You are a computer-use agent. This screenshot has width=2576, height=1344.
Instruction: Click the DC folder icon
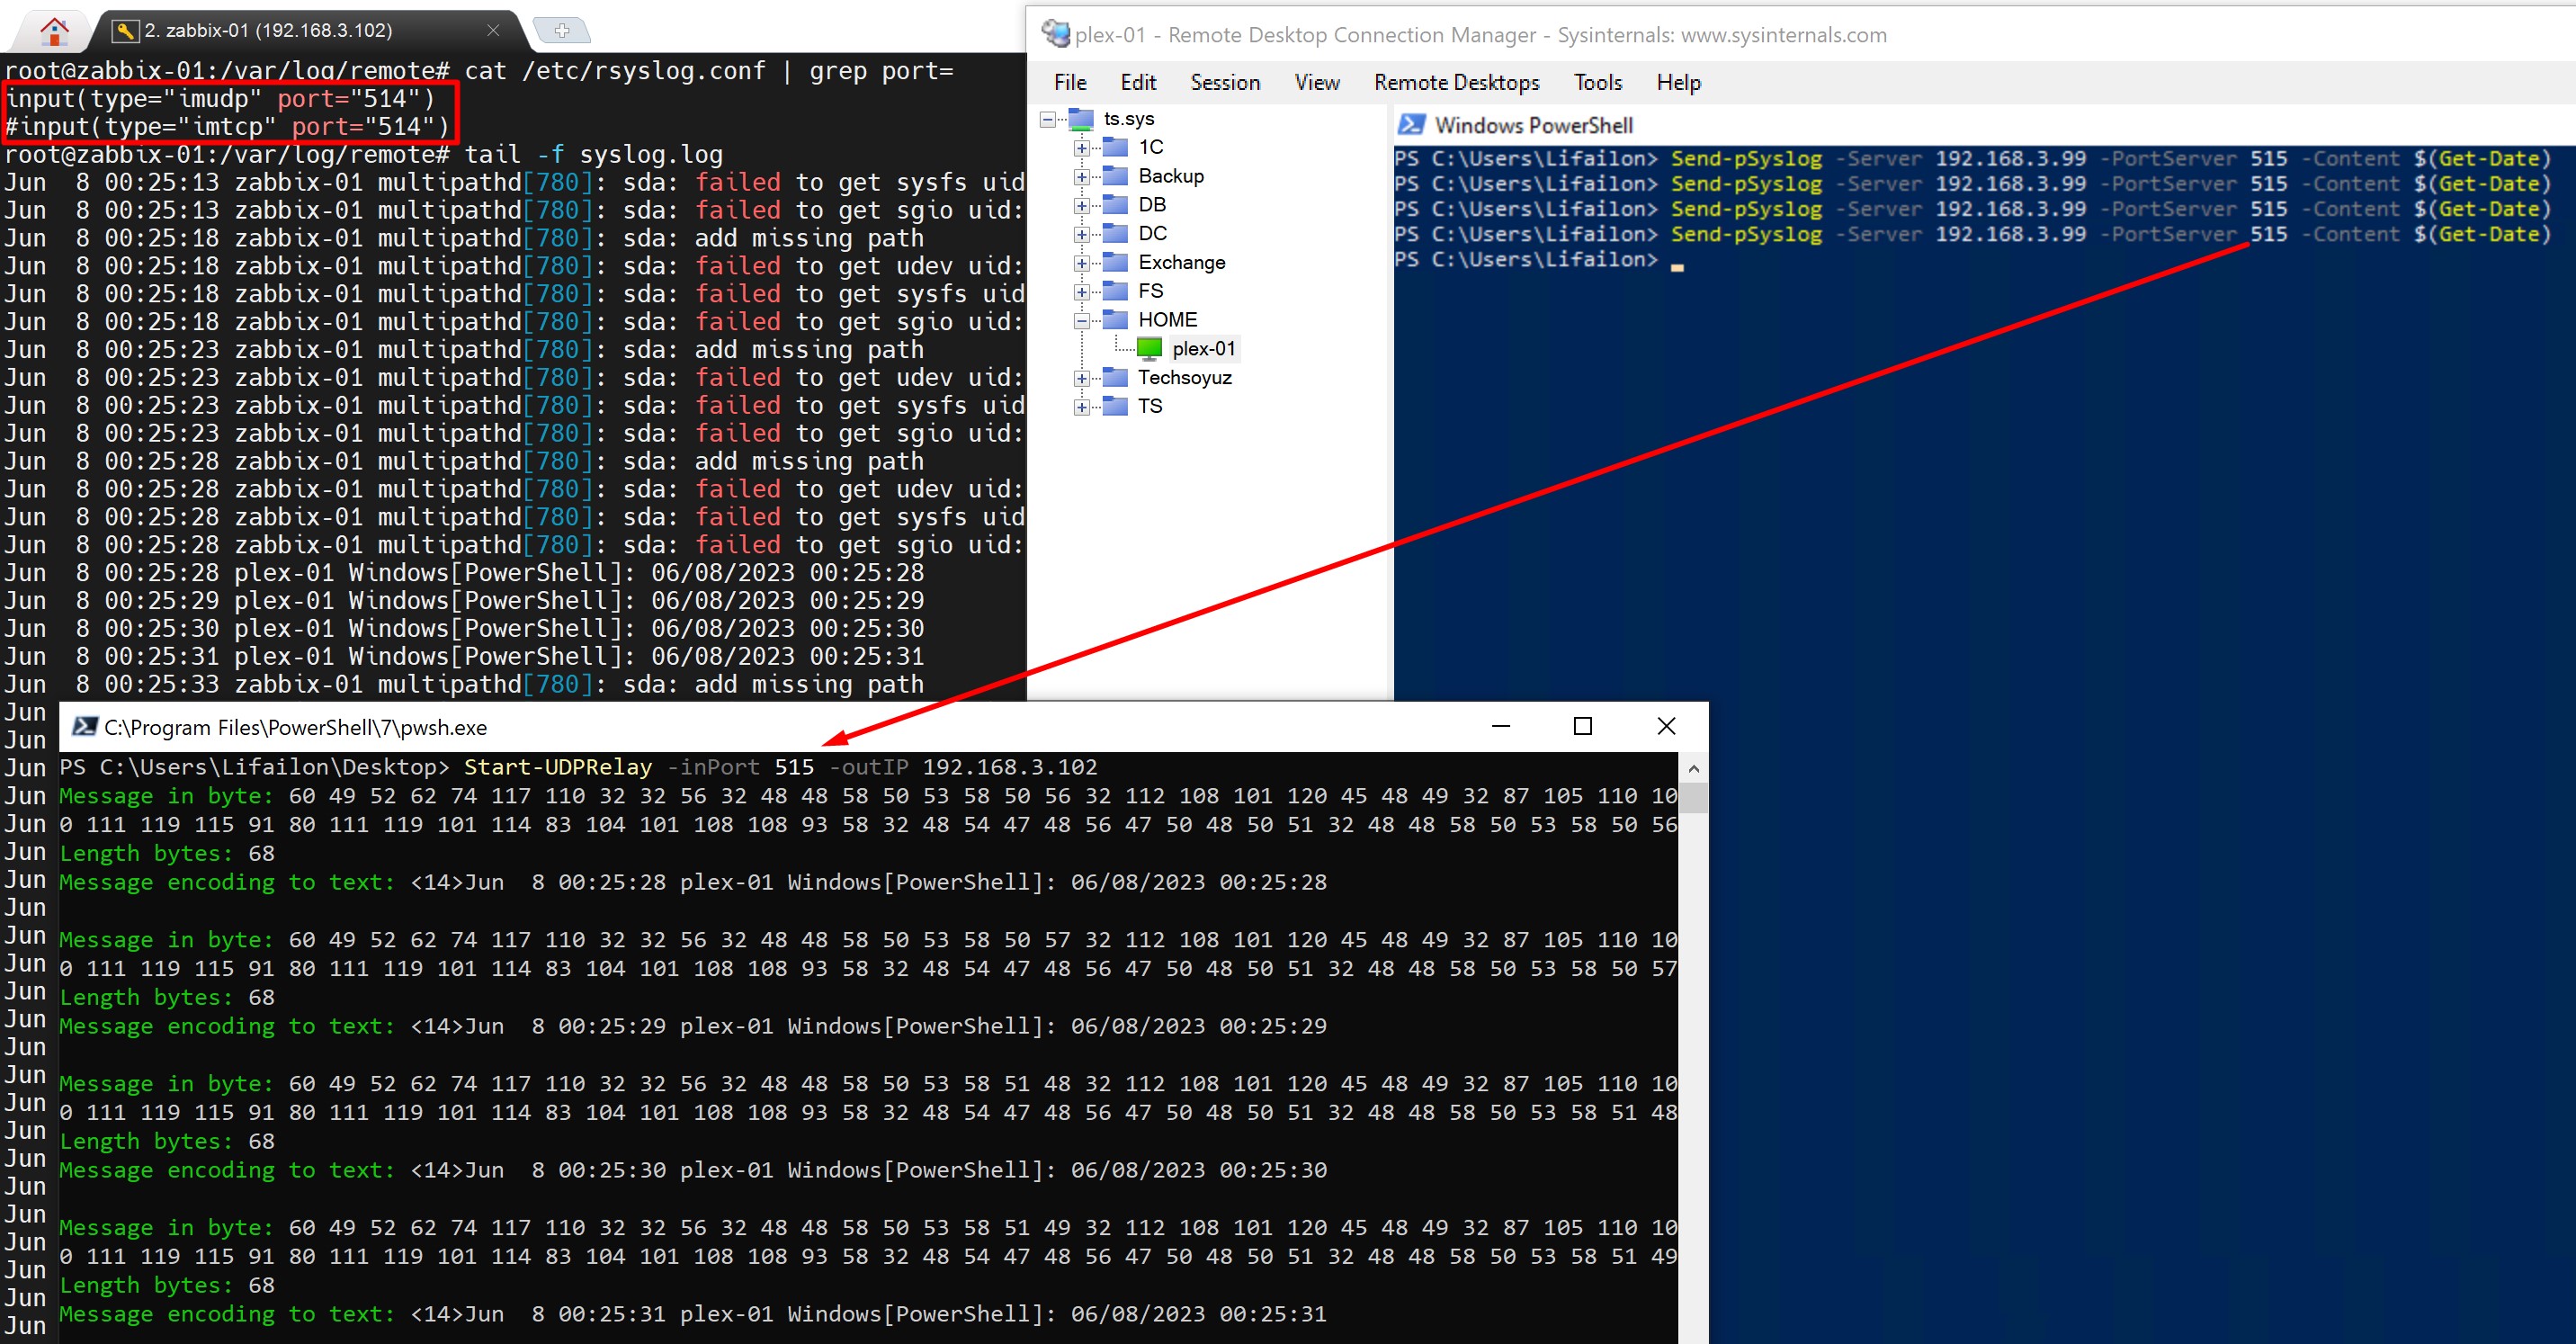point(1115,234)
